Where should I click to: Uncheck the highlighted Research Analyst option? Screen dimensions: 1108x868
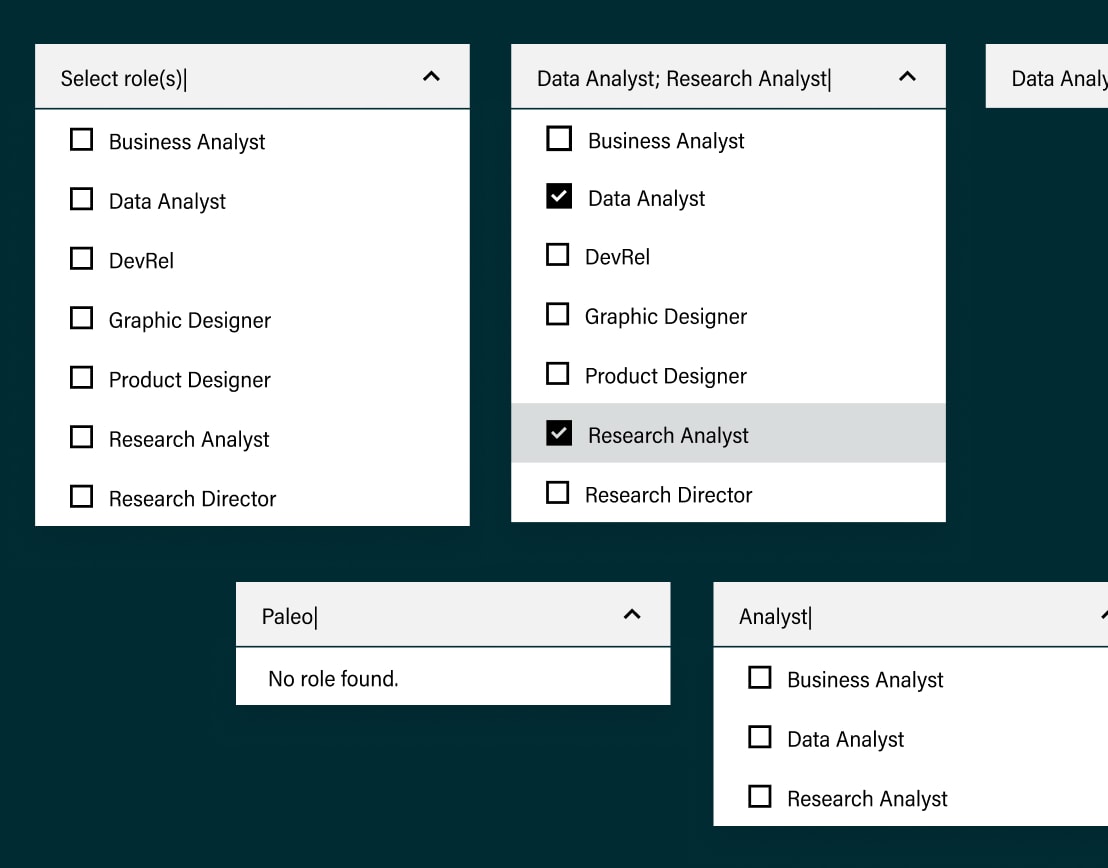point(558,432)
